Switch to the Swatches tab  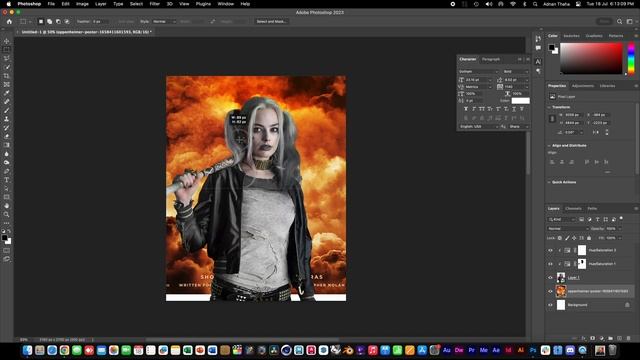tap(571, 36)
